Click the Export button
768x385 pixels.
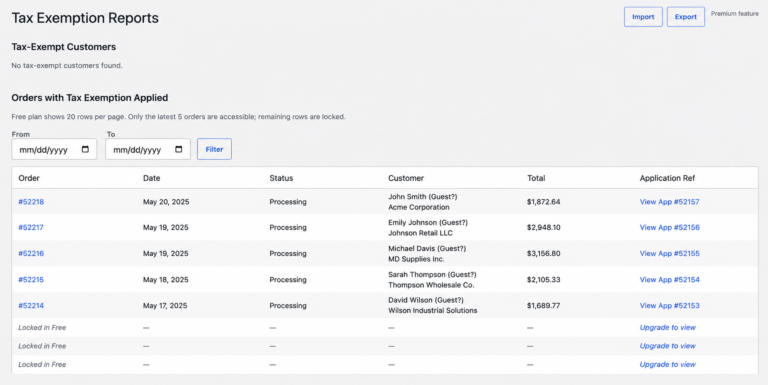[x=685, y=17]
